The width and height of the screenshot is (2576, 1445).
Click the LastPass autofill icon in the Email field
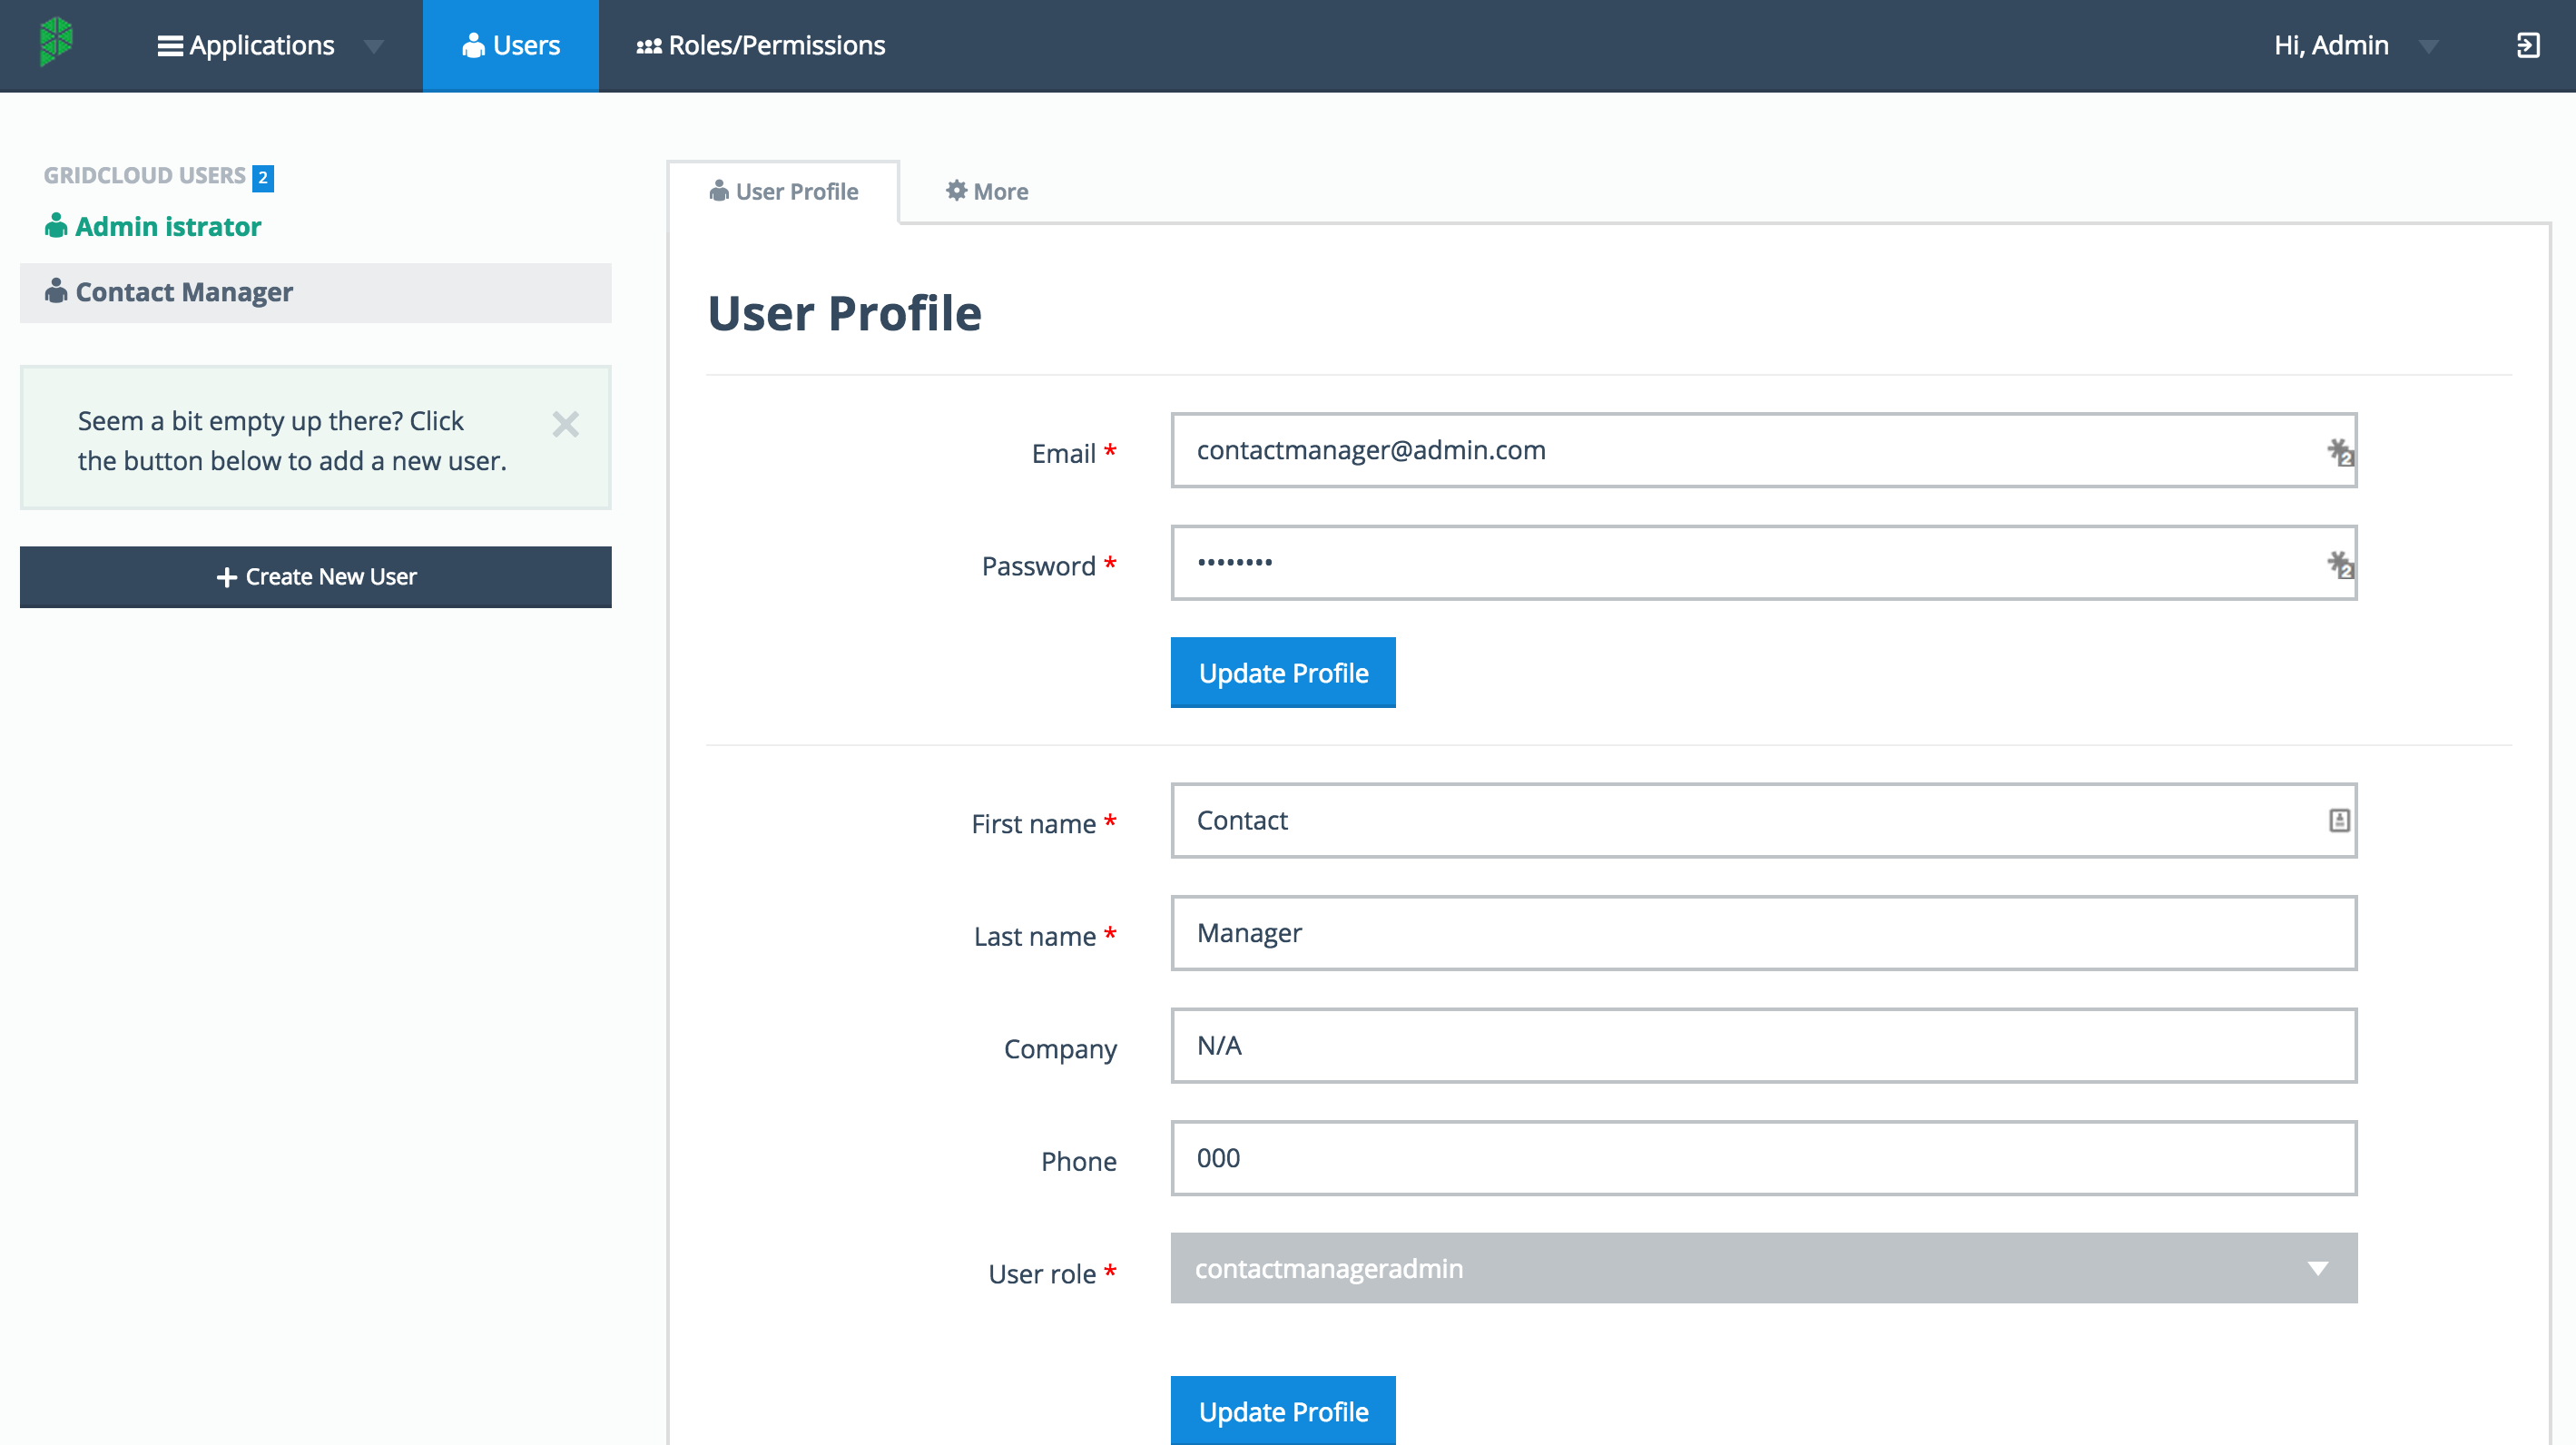pyautogui.click(x=2338, y=451)
